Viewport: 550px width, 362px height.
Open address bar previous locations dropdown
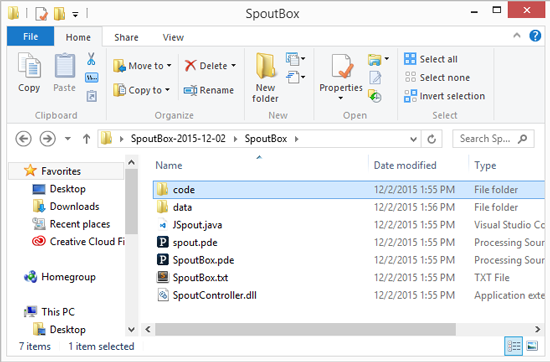(x=413, y=139)
